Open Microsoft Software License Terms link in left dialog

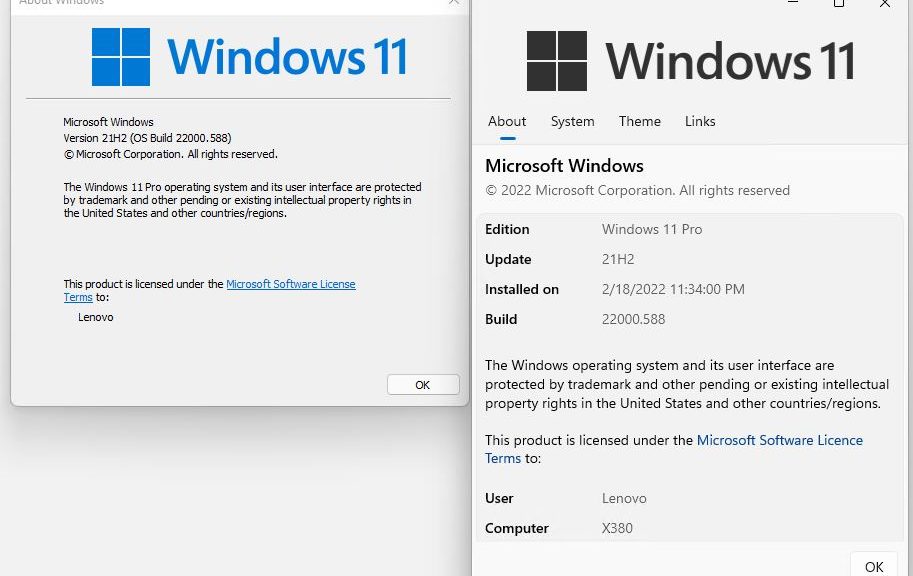pyautogui.click(x=291, y=284)
